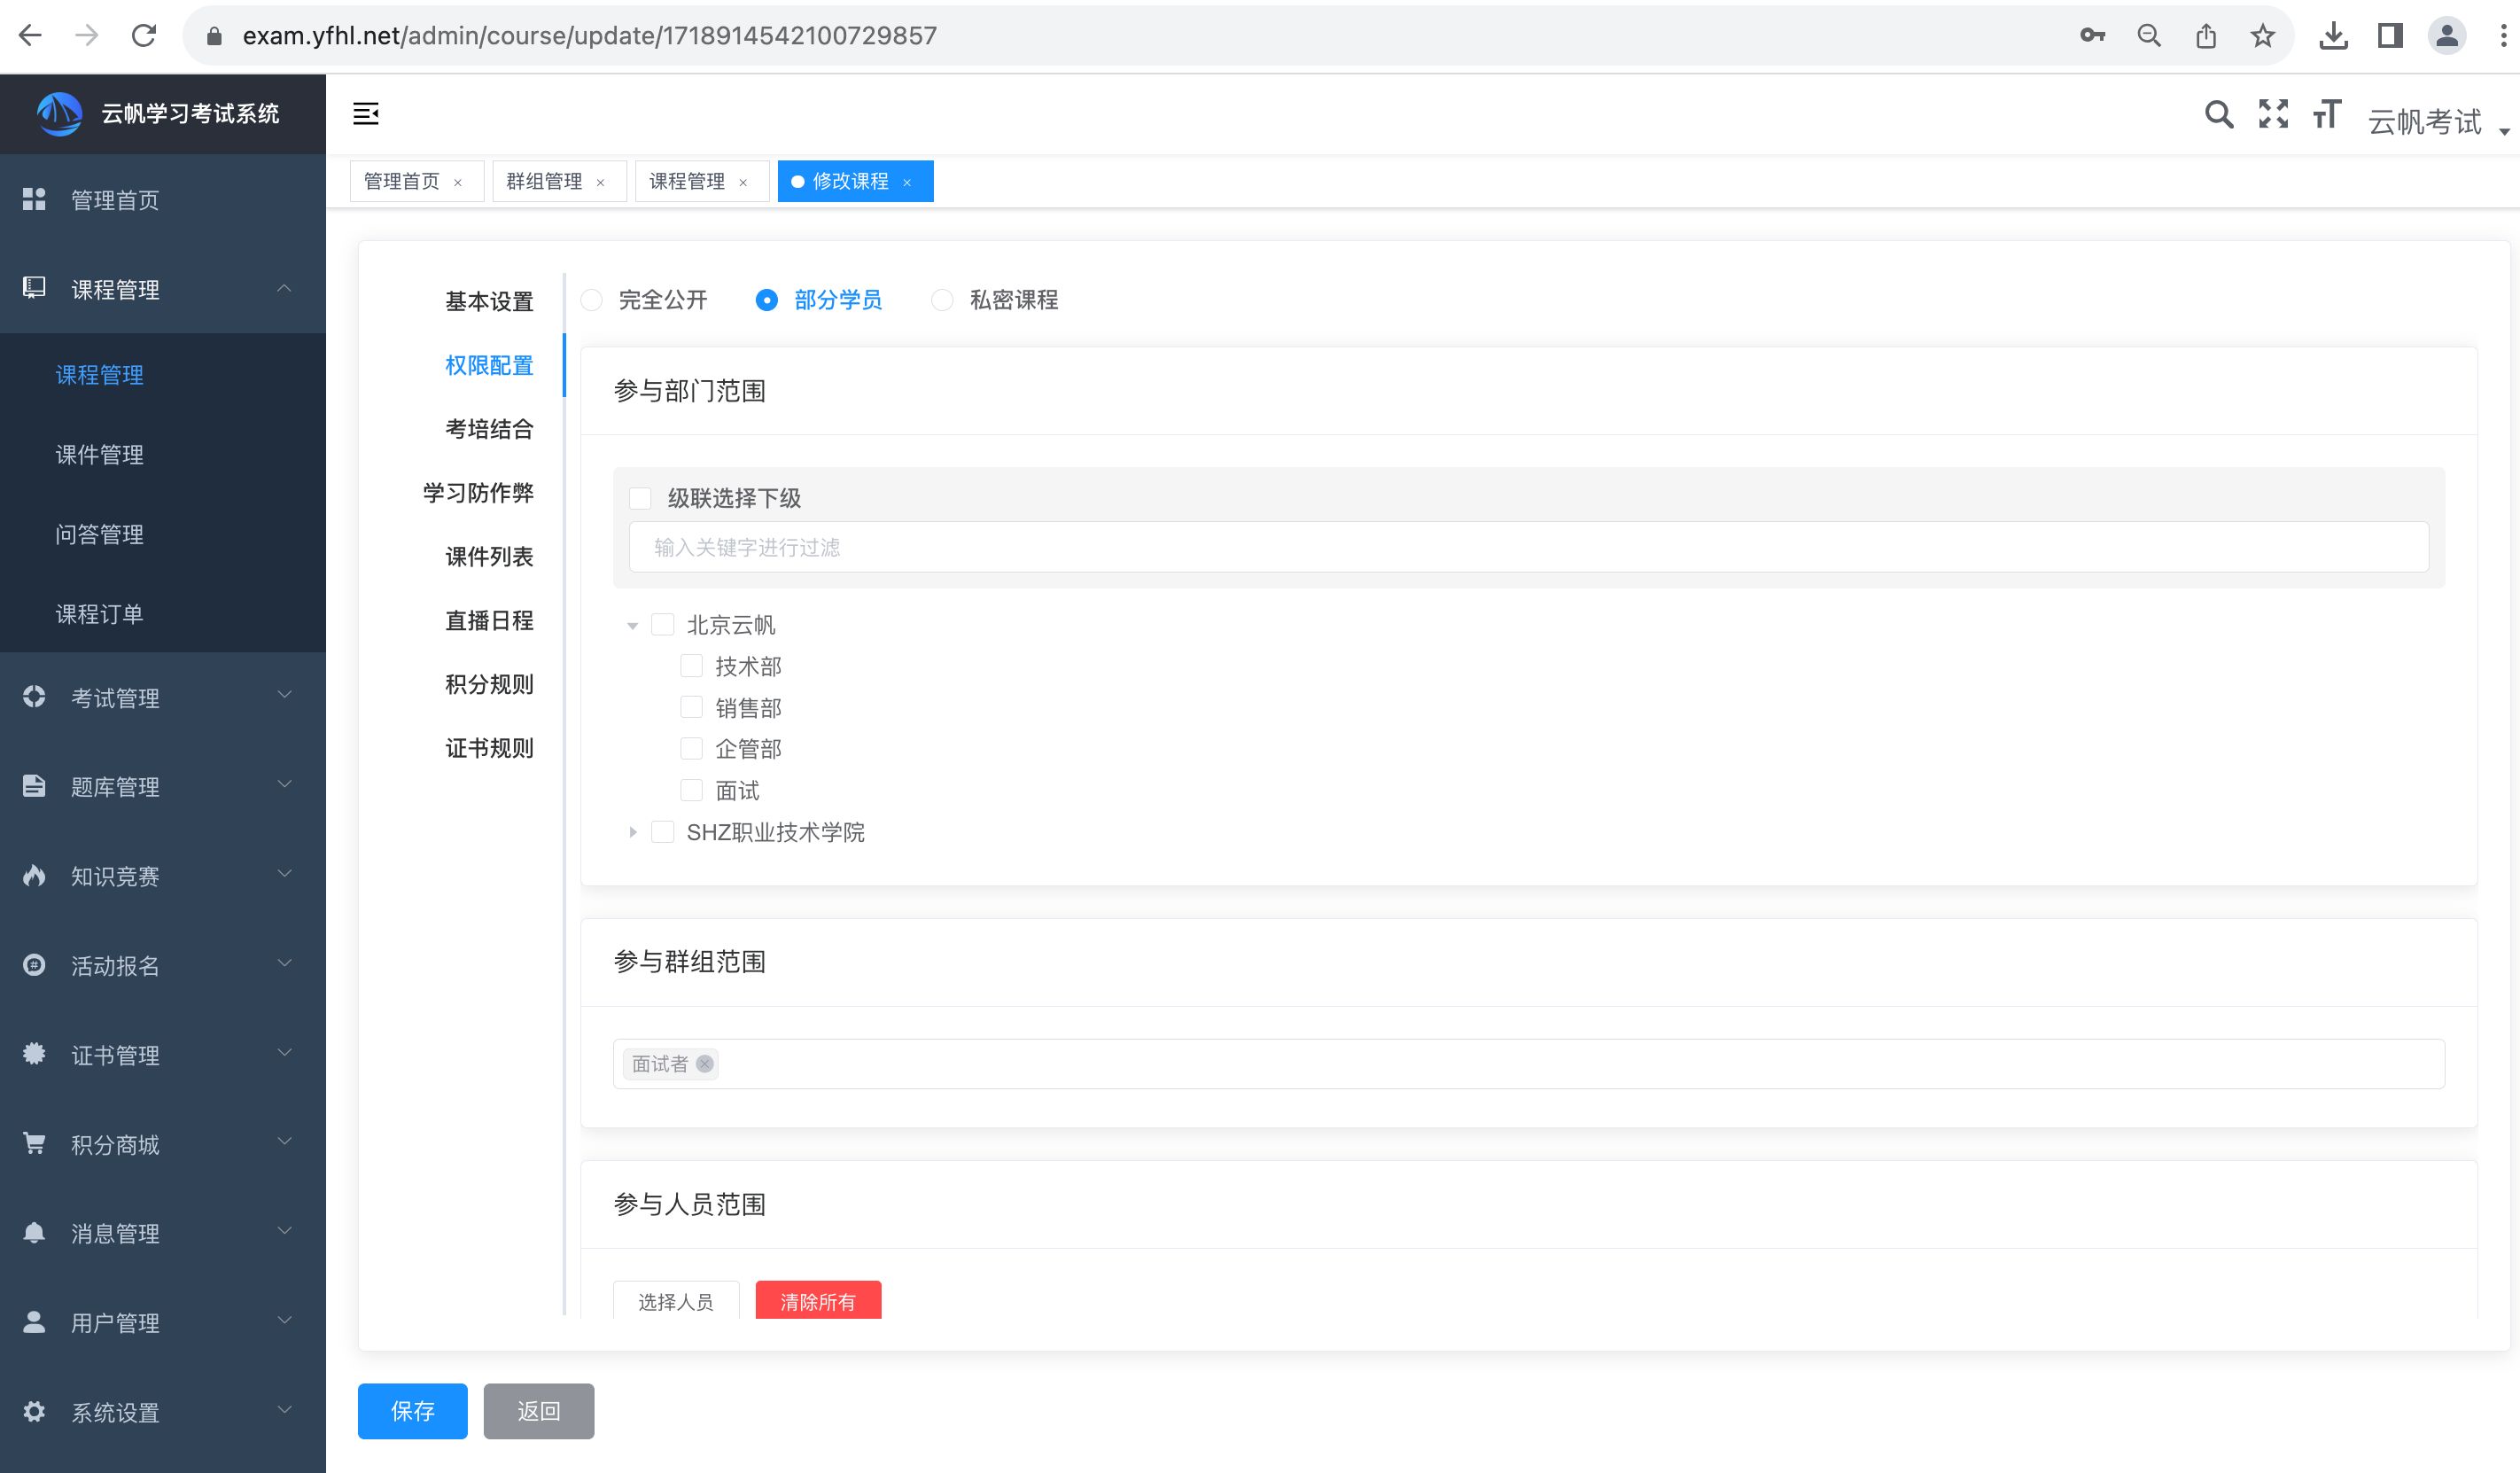
Task: Click the sidebar collapse hamburger icon
Action: tap(366, 114)
